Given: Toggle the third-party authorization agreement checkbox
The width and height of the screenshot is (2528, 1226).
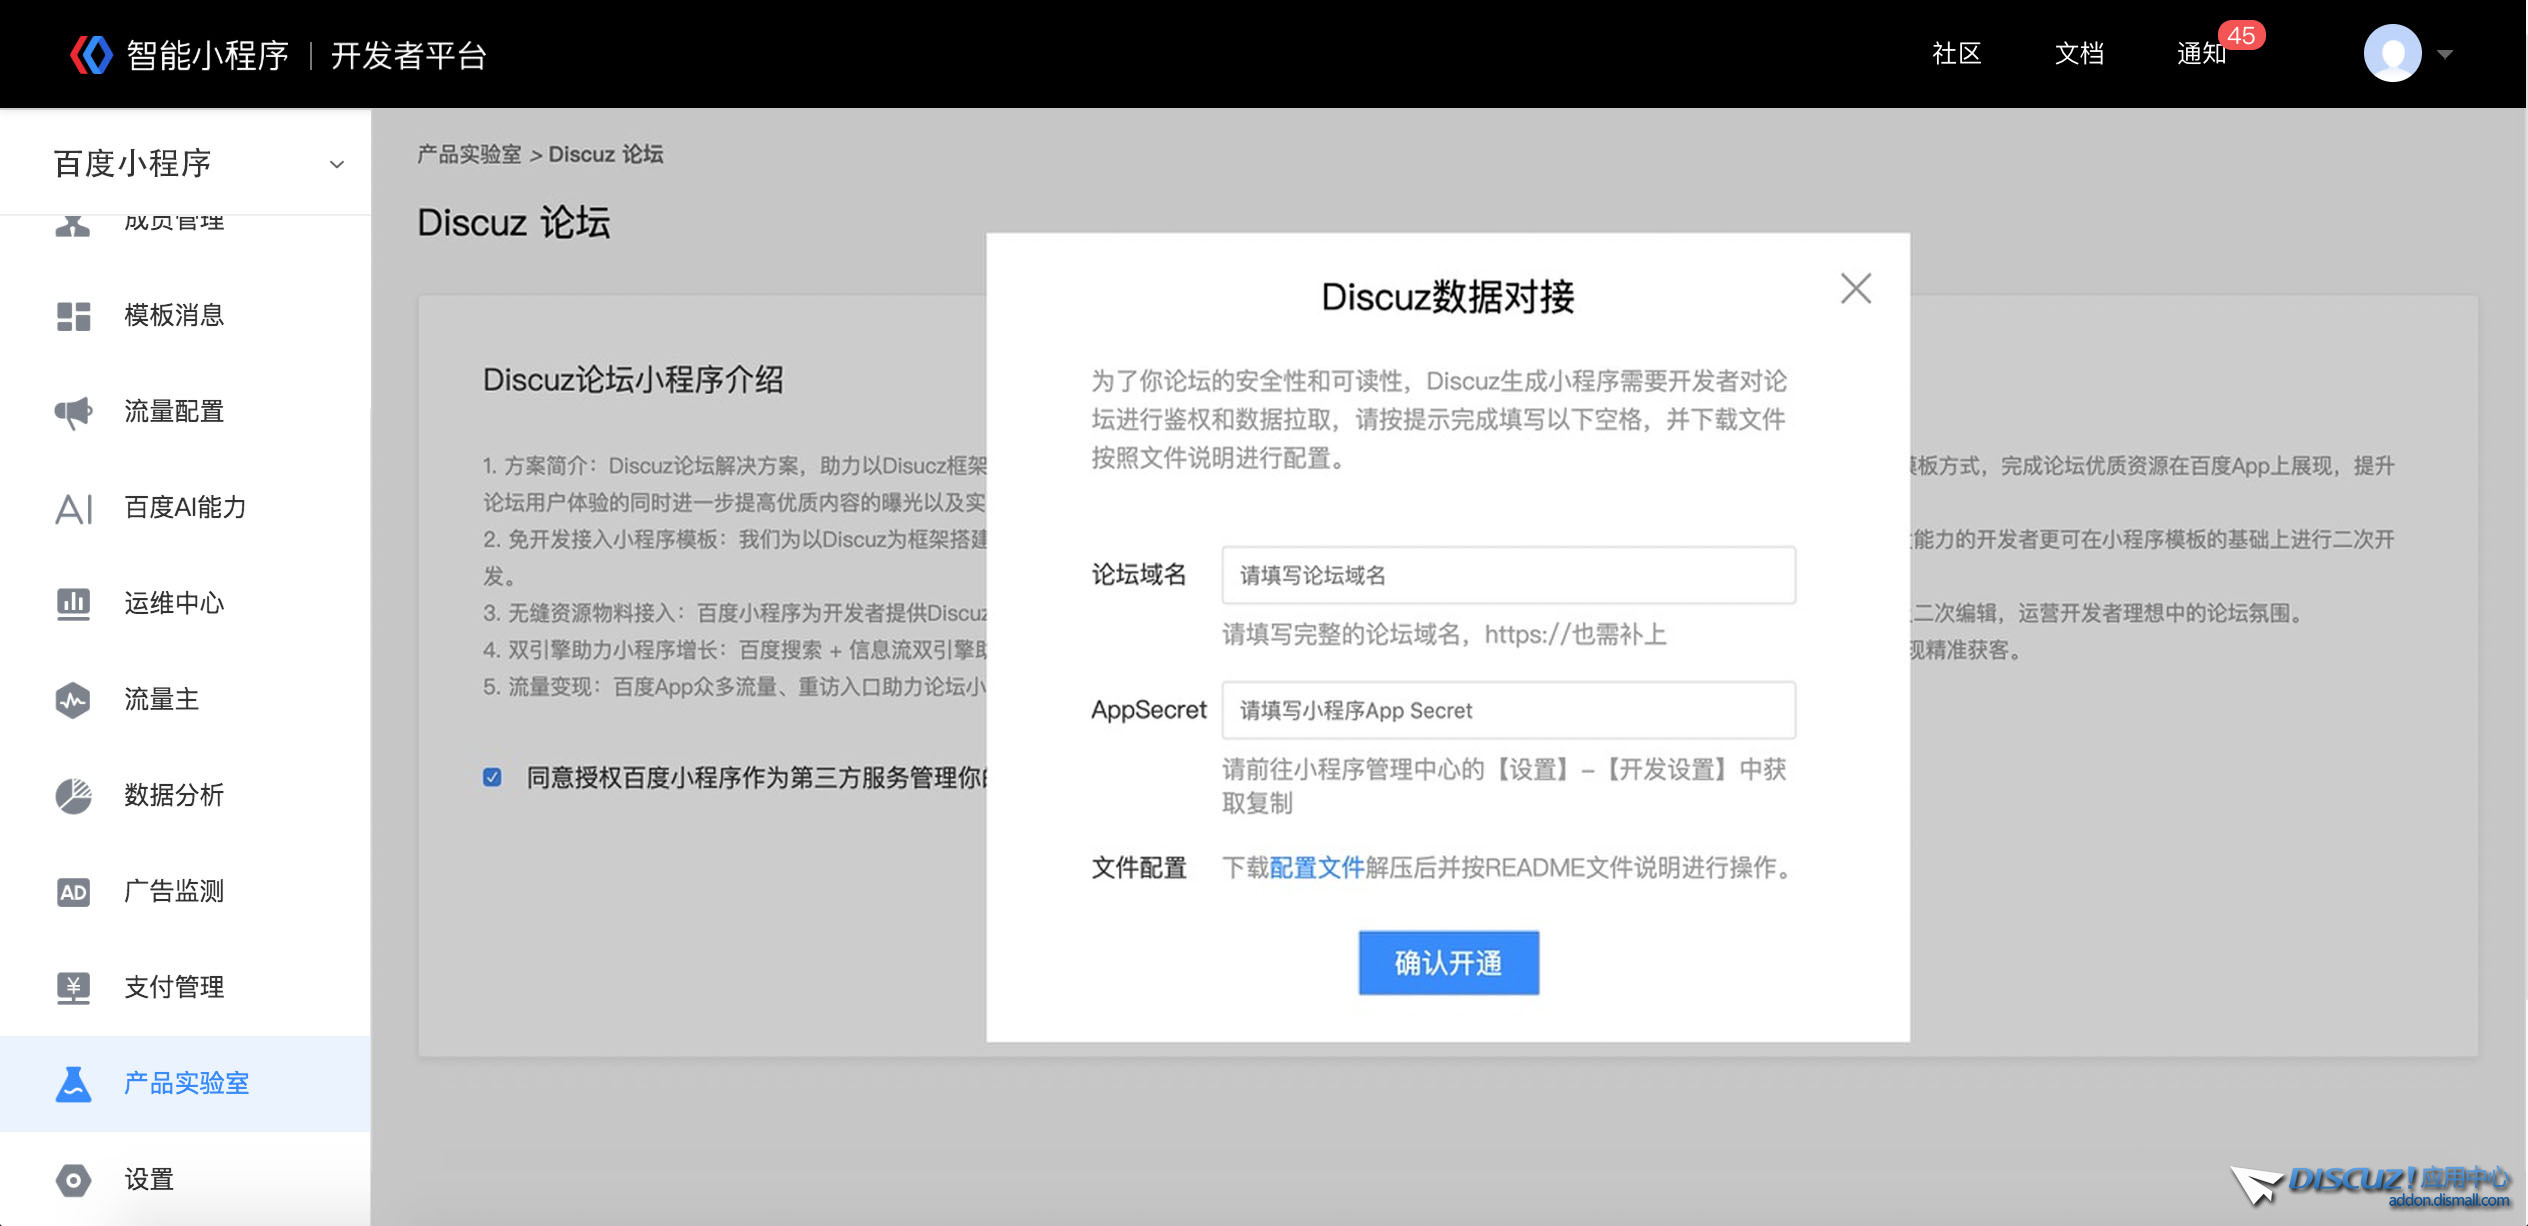Looking at the screenshot, I should point(492,777).
